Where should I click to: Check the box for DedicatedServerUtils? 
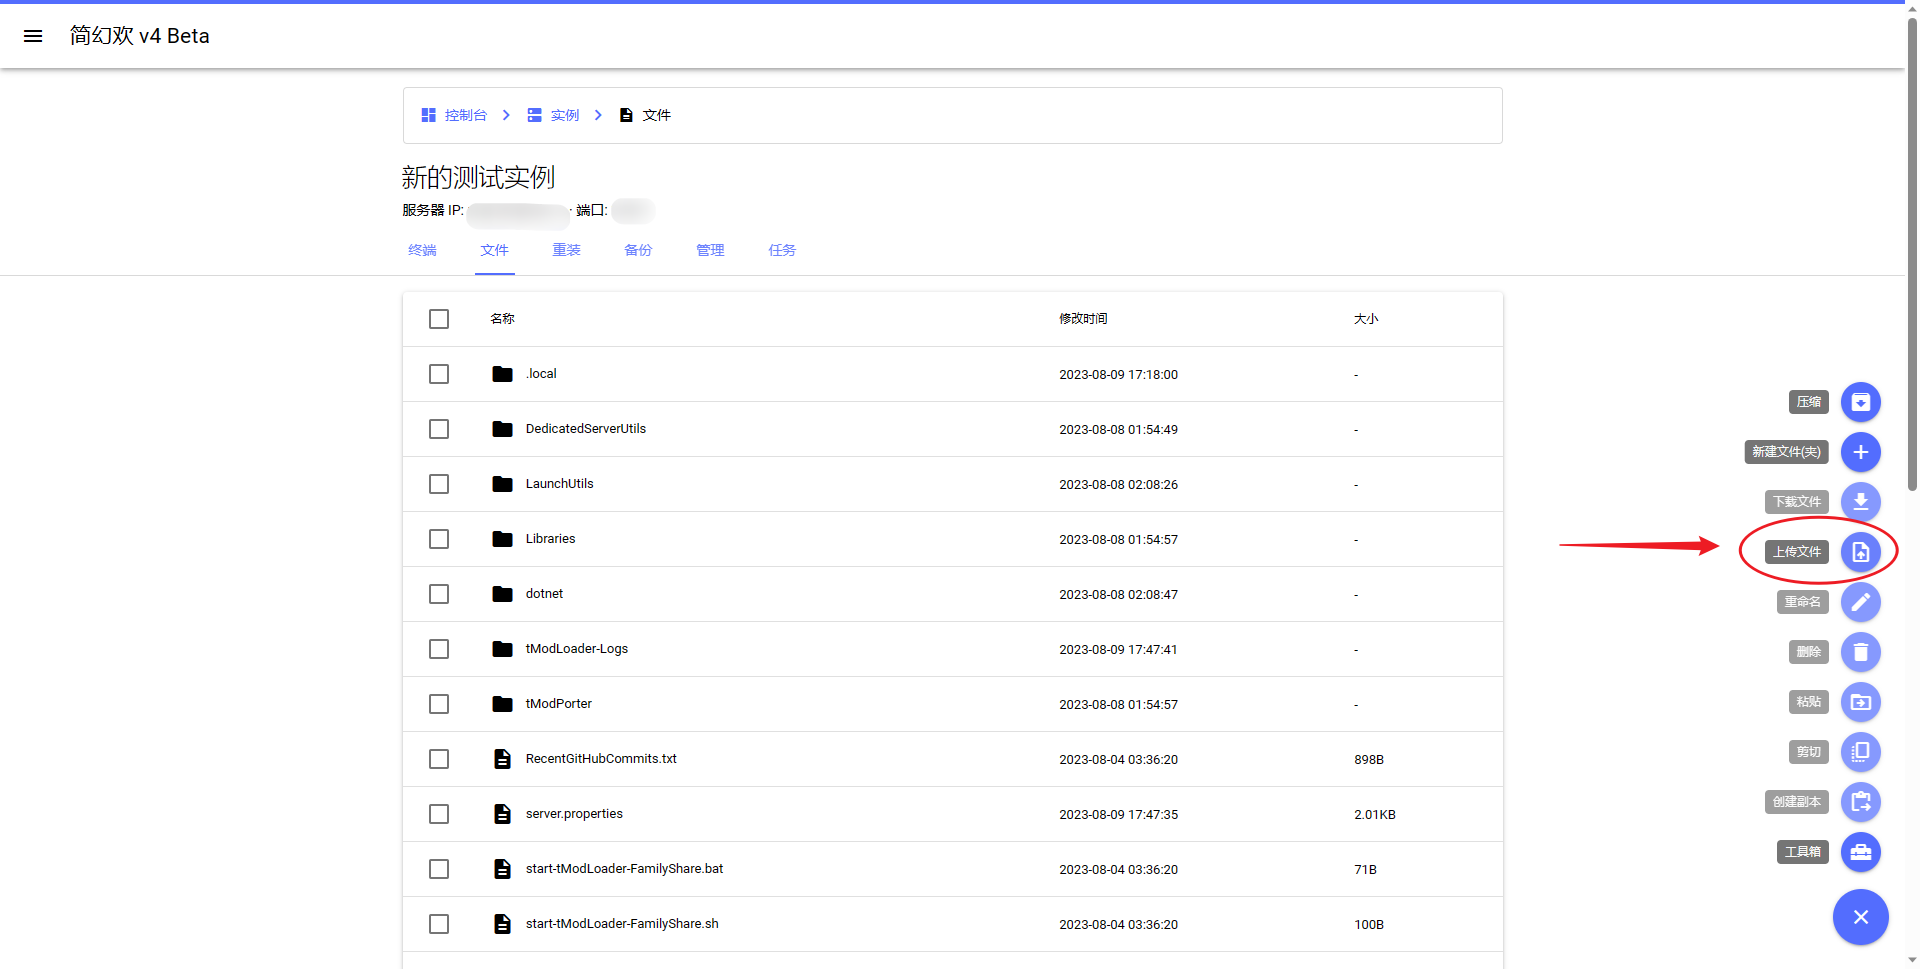(x=439, y=429)
